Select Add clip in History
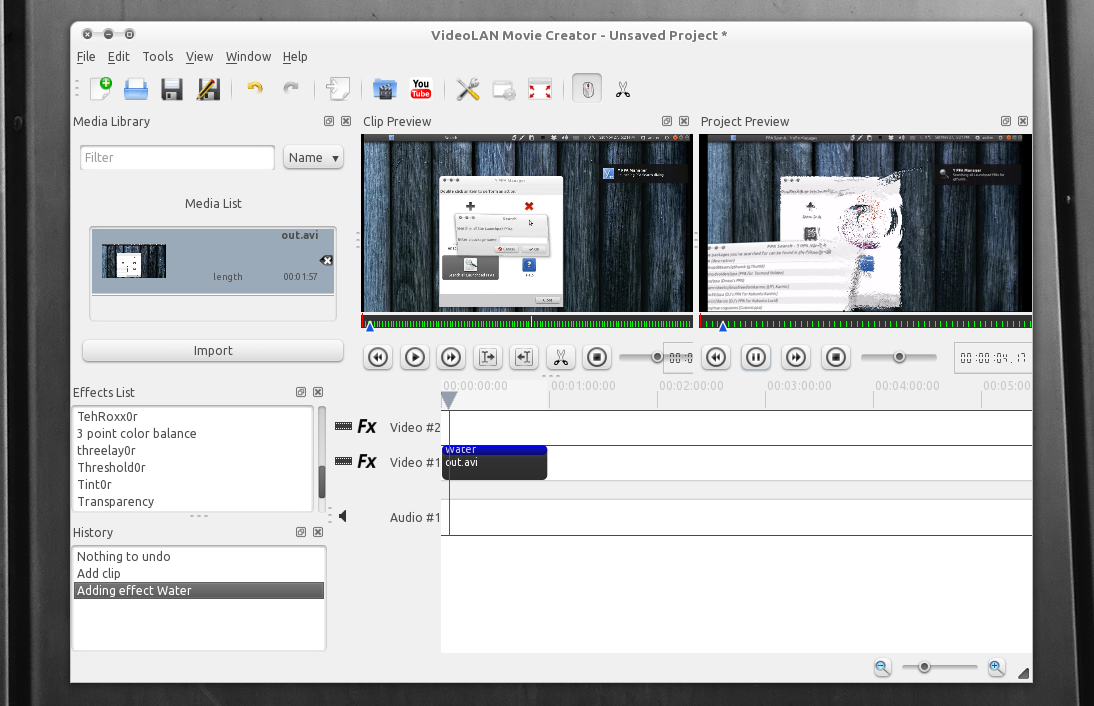This screenshot has width=1094, height=706. 98,573
